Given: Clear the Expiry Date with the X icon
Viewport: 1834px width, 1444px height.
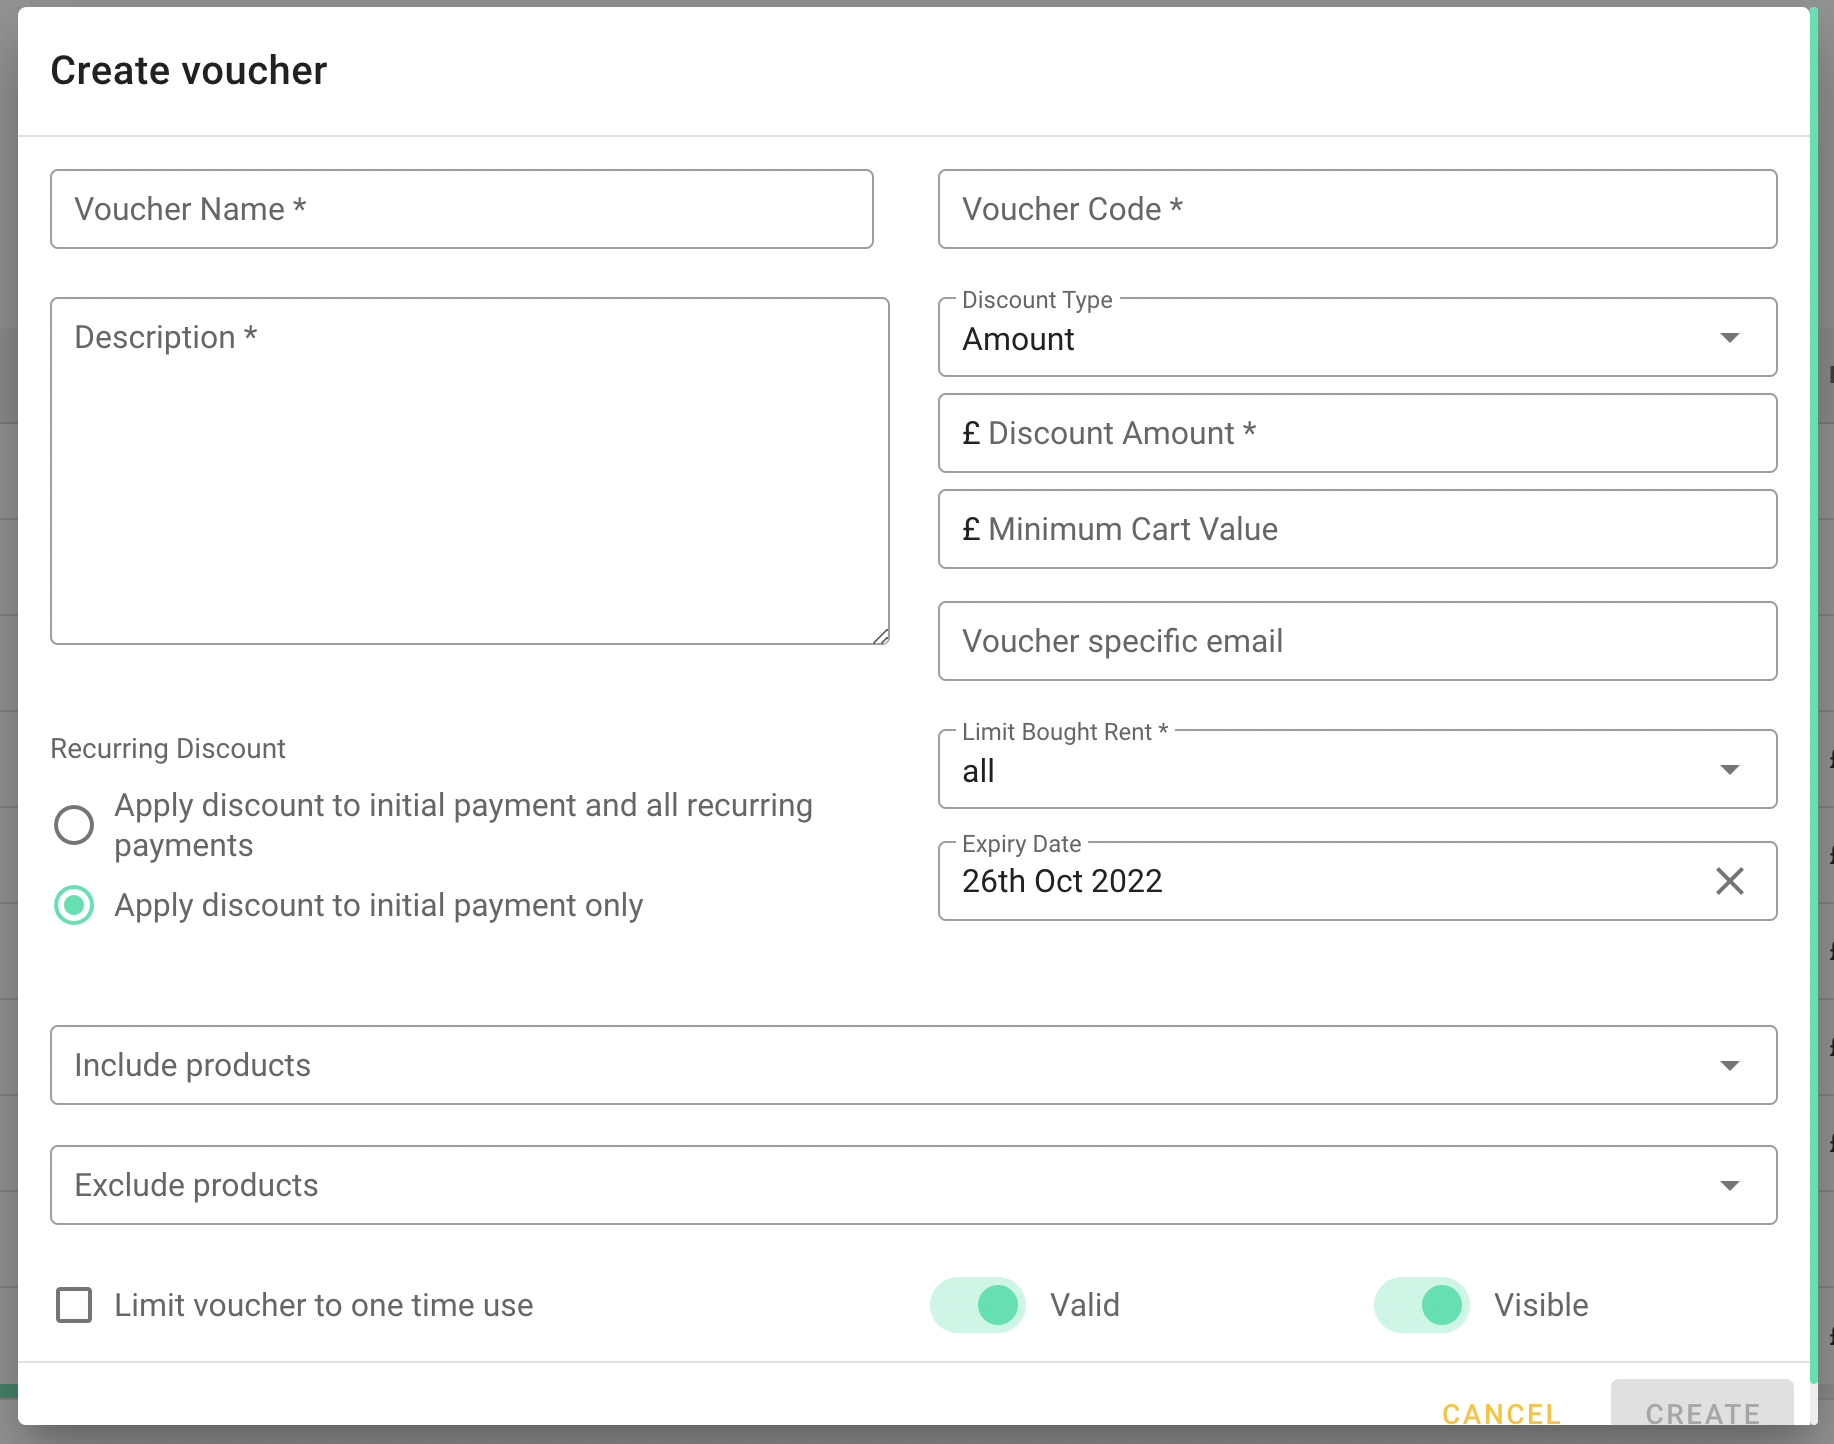Looking at the screenshot, I should (1729, 881).
